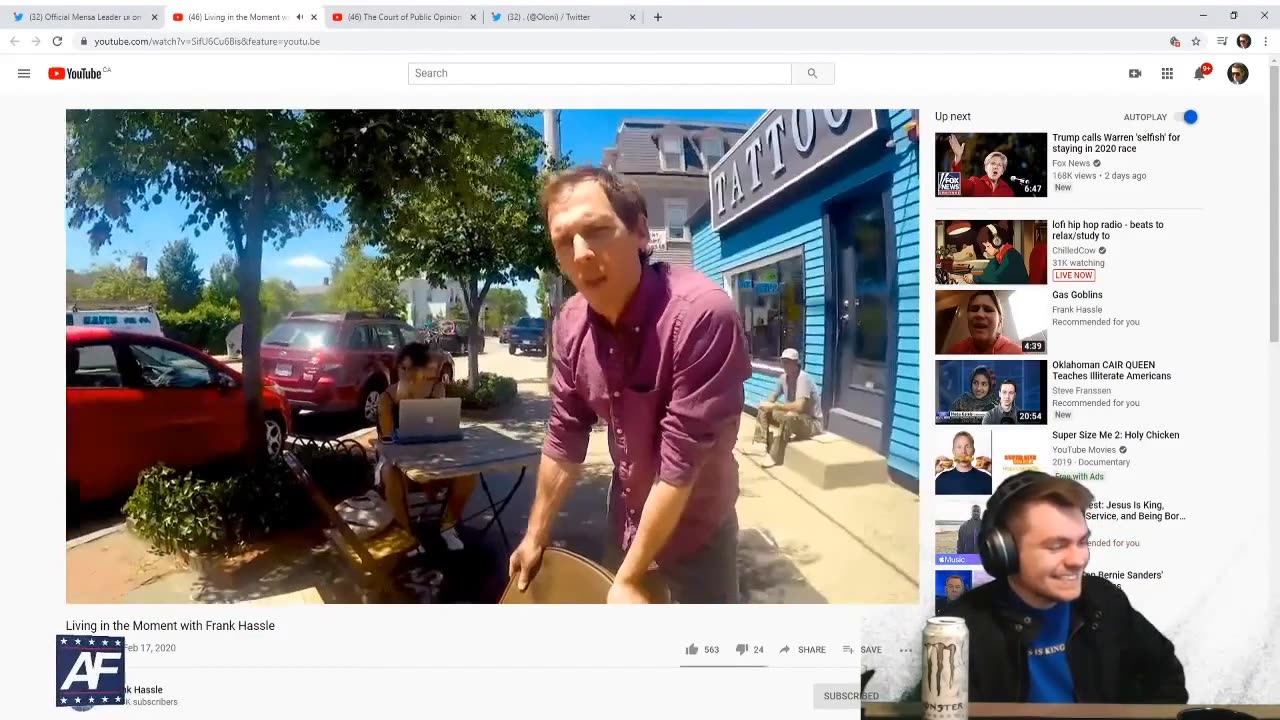
Task: Click the search magnifier button
Action: click(812, 73)
